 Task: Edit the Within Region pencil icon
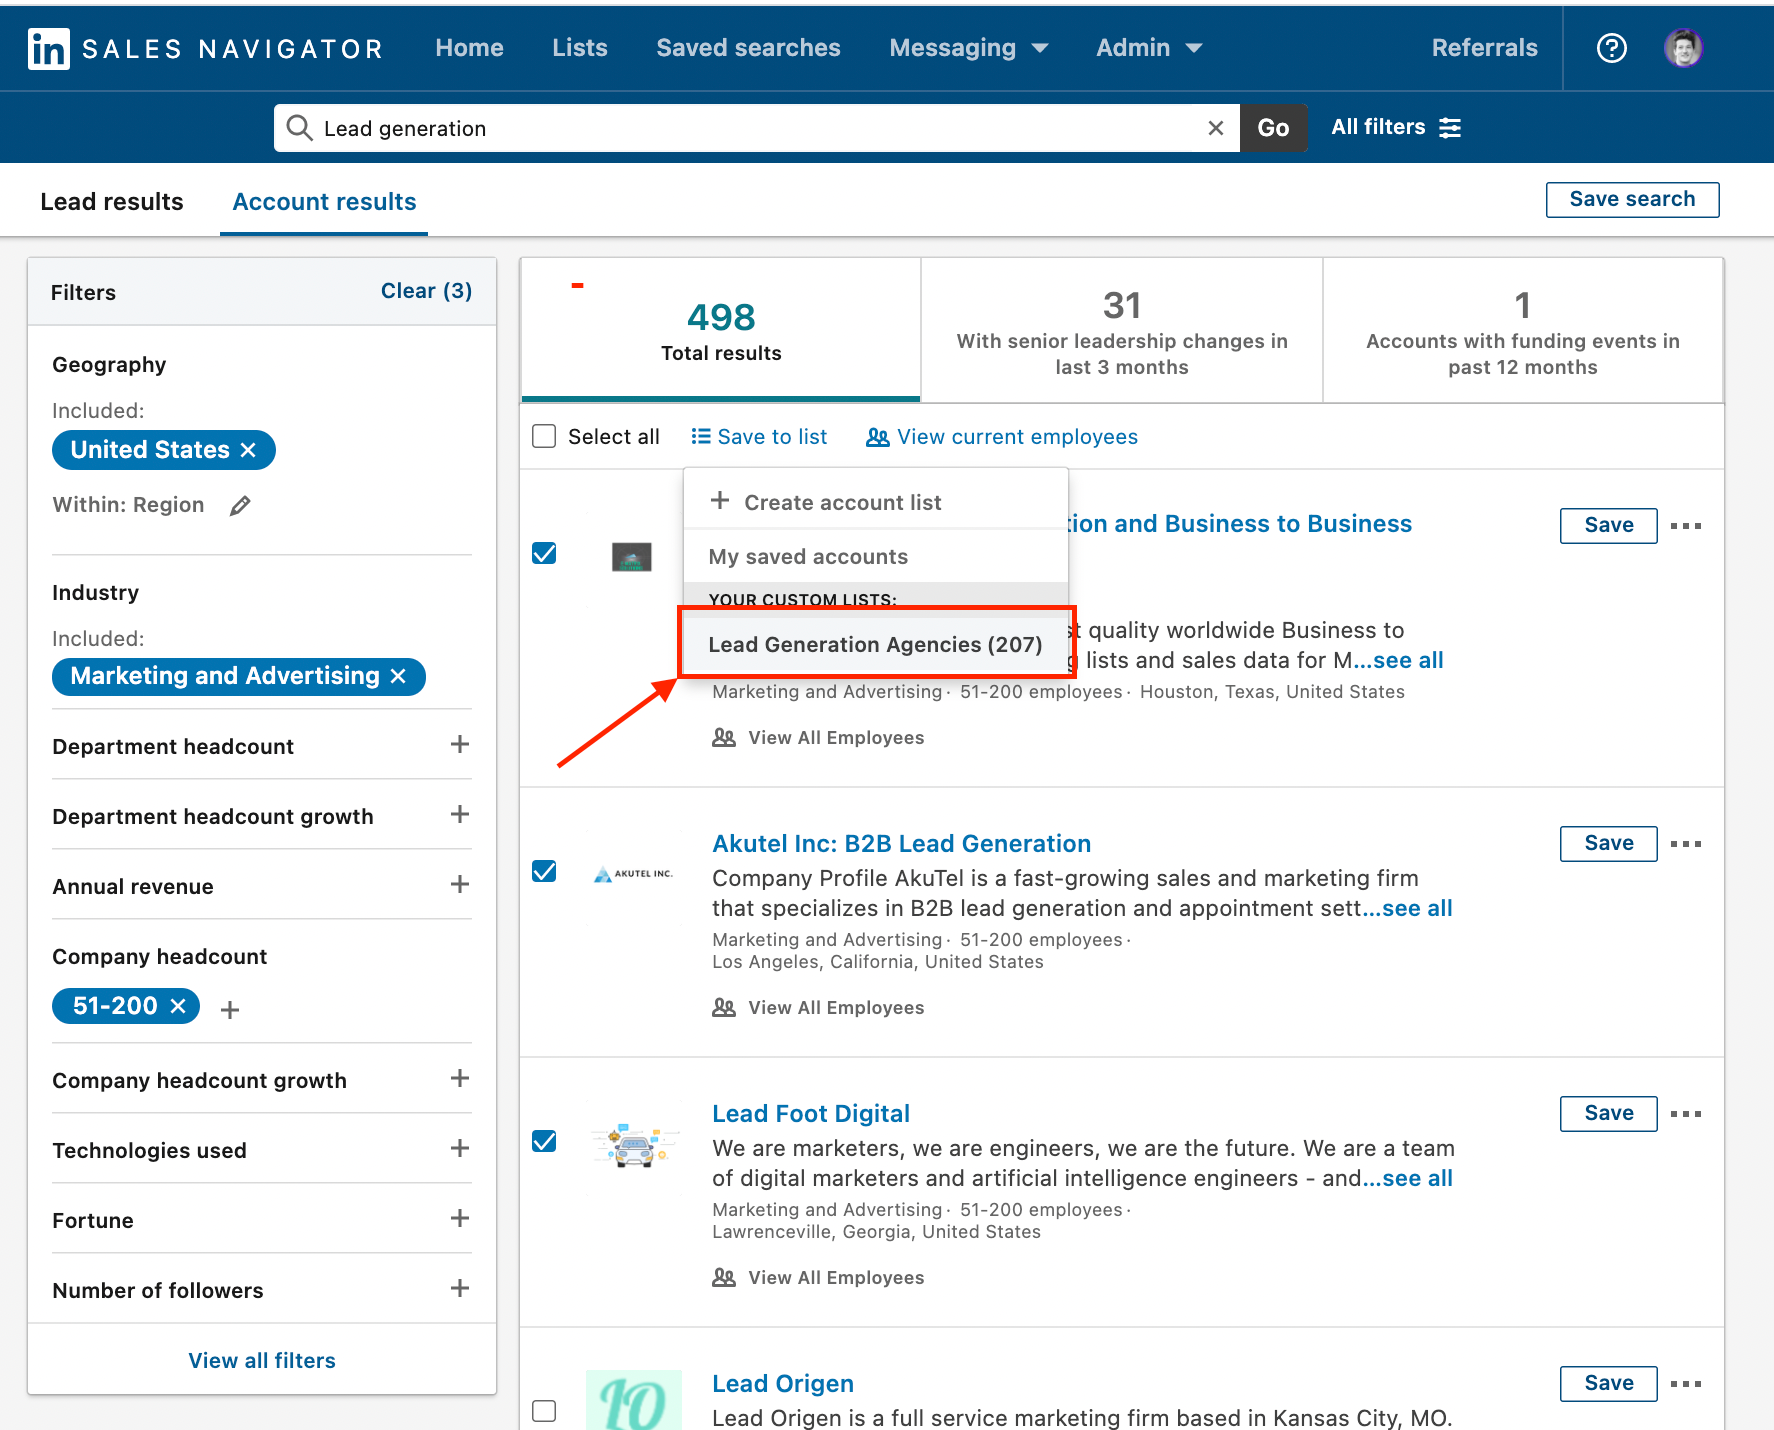240,506
